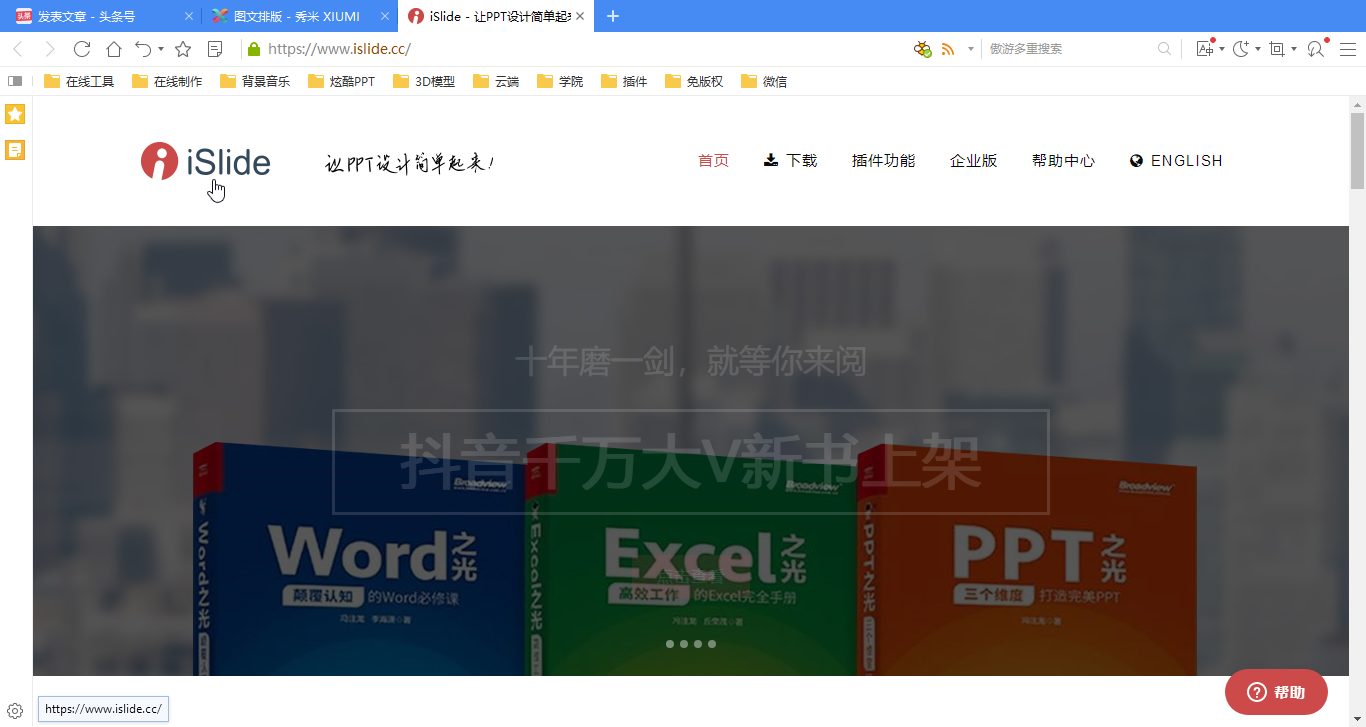This screenshot has height=727, width=1366.
Task: Reload the current page
Action: pyautogui.click(x=82, y=49)
